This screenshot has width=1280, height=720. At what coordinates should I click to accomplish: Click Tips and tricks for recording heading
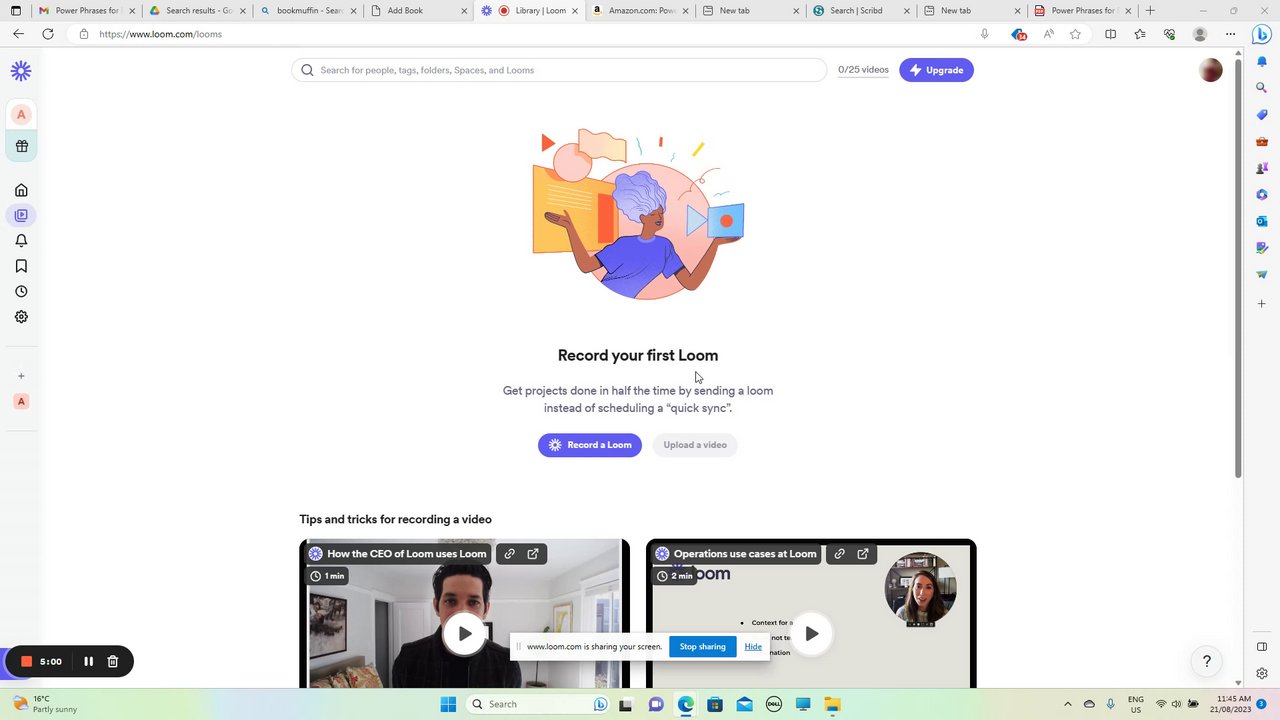(x=395, y=519)
